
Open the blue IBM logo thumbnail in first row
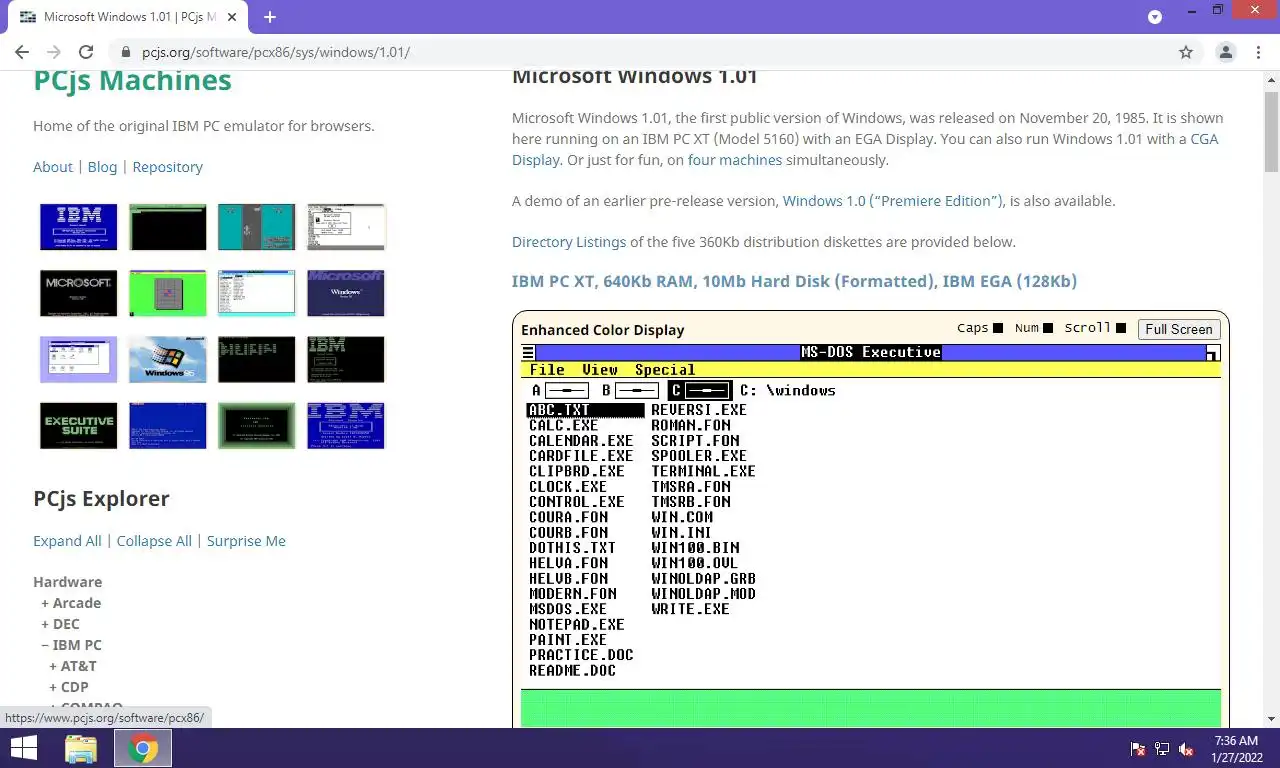[78, 227]
